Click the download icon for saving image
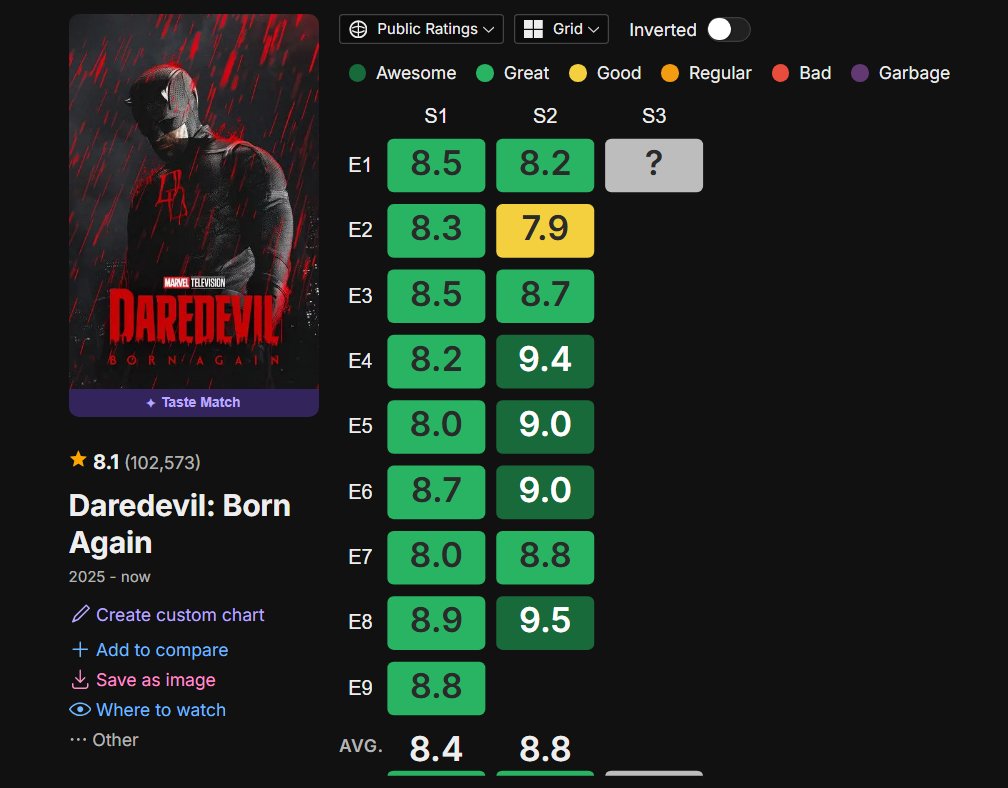This screenshot has width=1008, height=788. (80, 679)
